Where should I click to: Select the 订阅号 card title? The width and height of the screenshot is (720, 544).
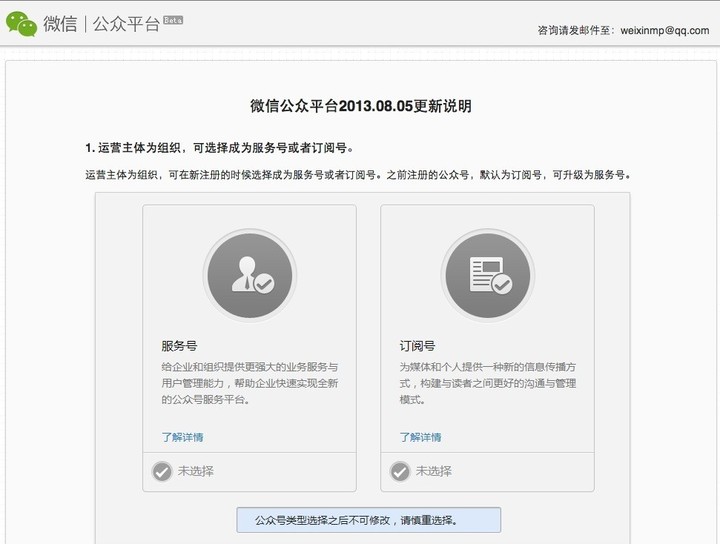417,347
